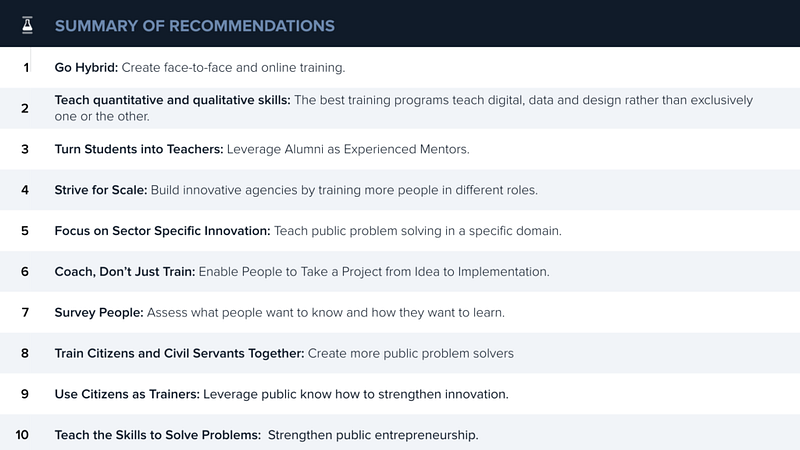Screen dimensions: 800x450
Task: Click the Summary of Recommendations heading
Action: [194, 26]
